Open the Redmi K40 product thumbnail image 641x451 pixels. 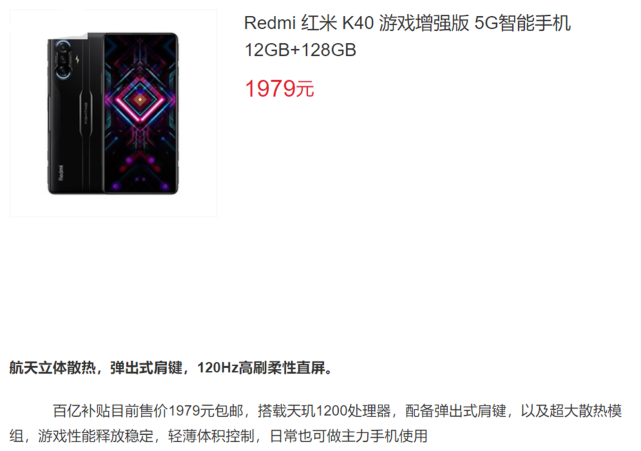pos(113,113)
